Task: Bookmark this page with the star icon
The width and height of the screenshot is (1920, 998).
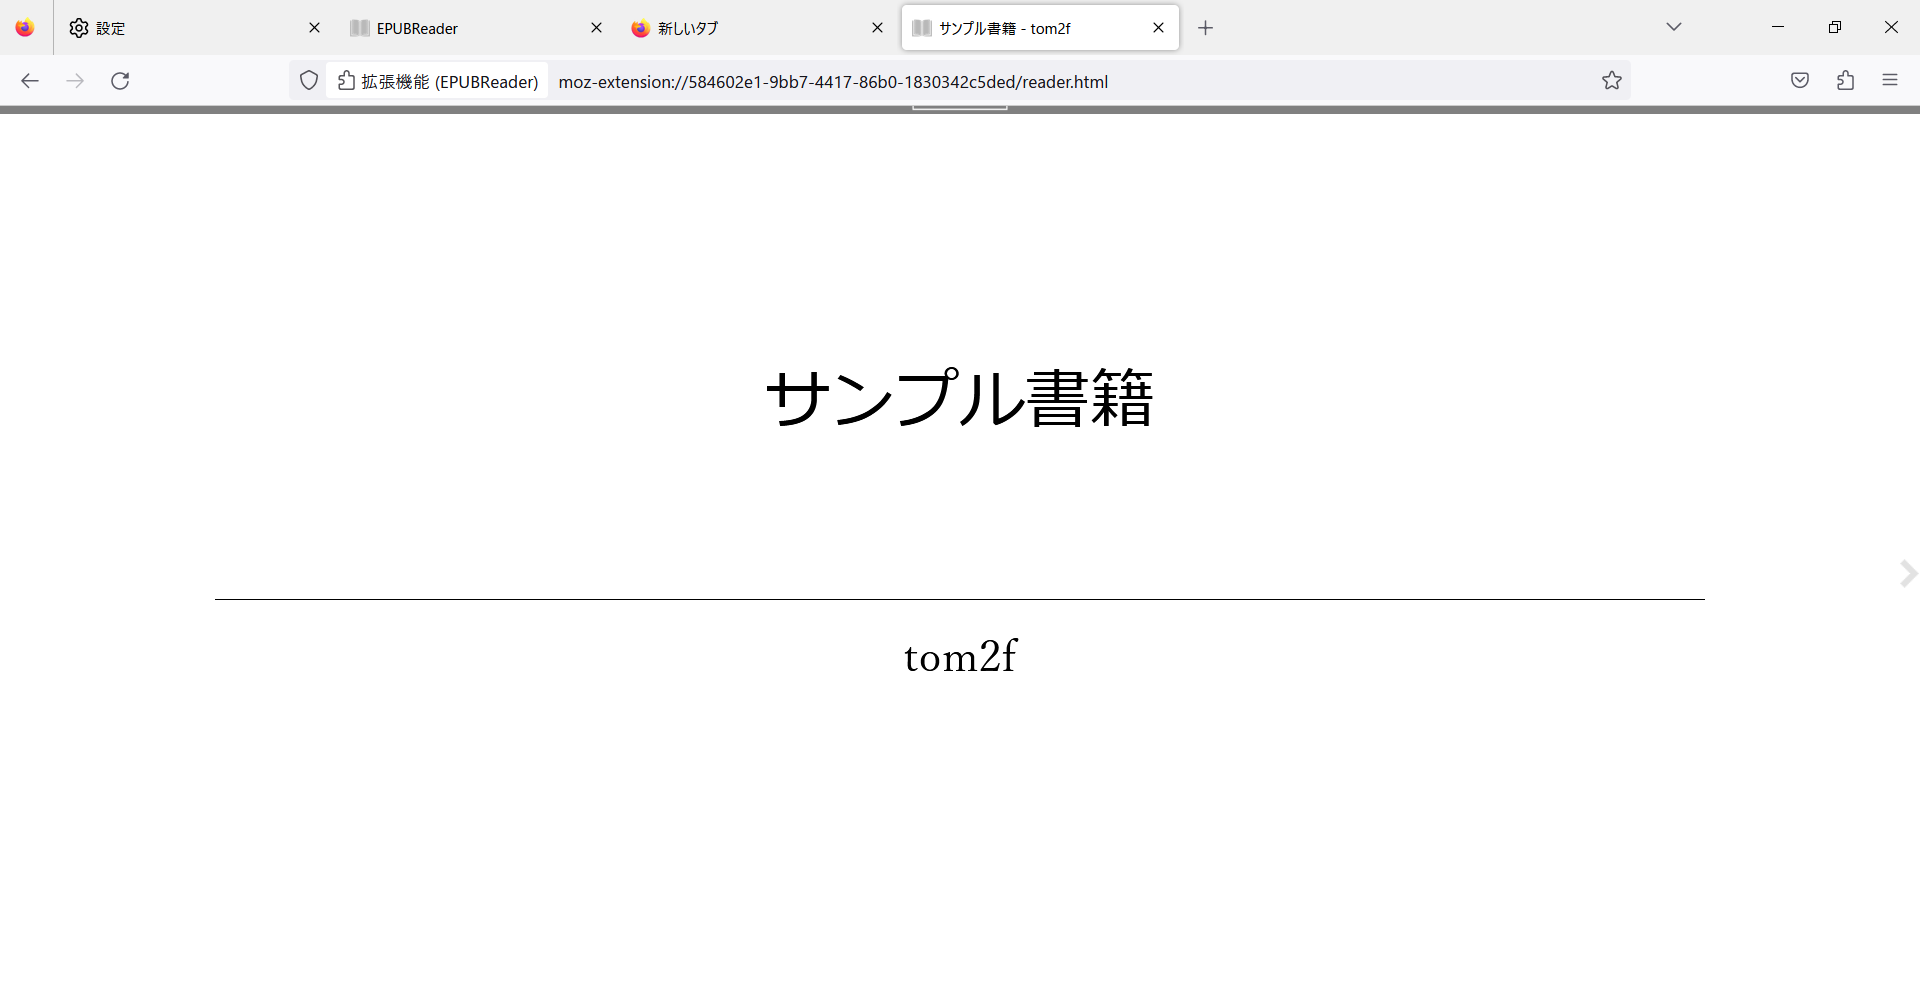Action: pyautogui.click(x=1612, y=80)
